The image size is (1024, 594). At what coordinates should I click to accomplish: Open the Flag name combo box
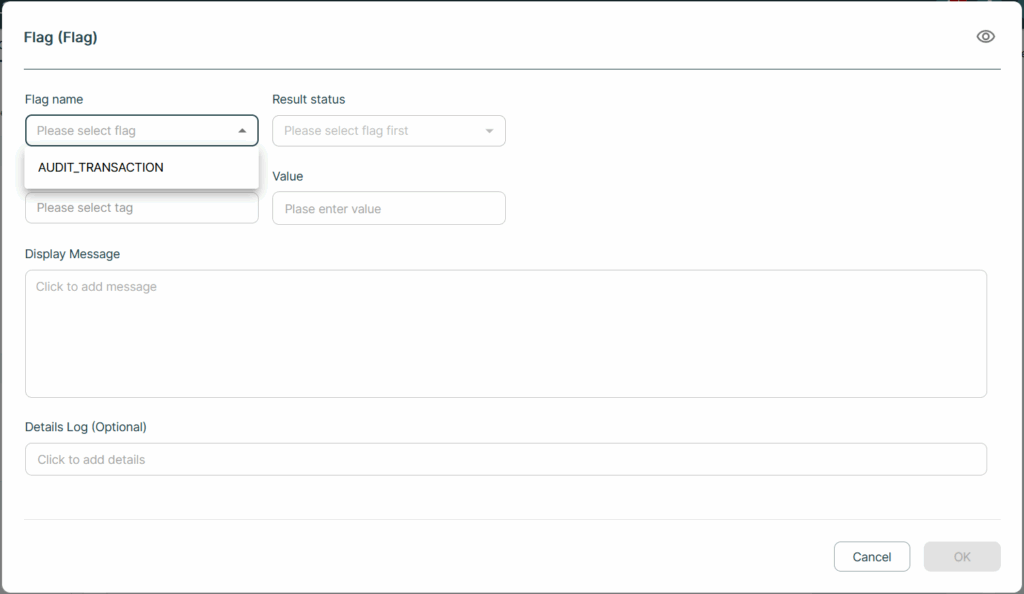tap(142, 131)
